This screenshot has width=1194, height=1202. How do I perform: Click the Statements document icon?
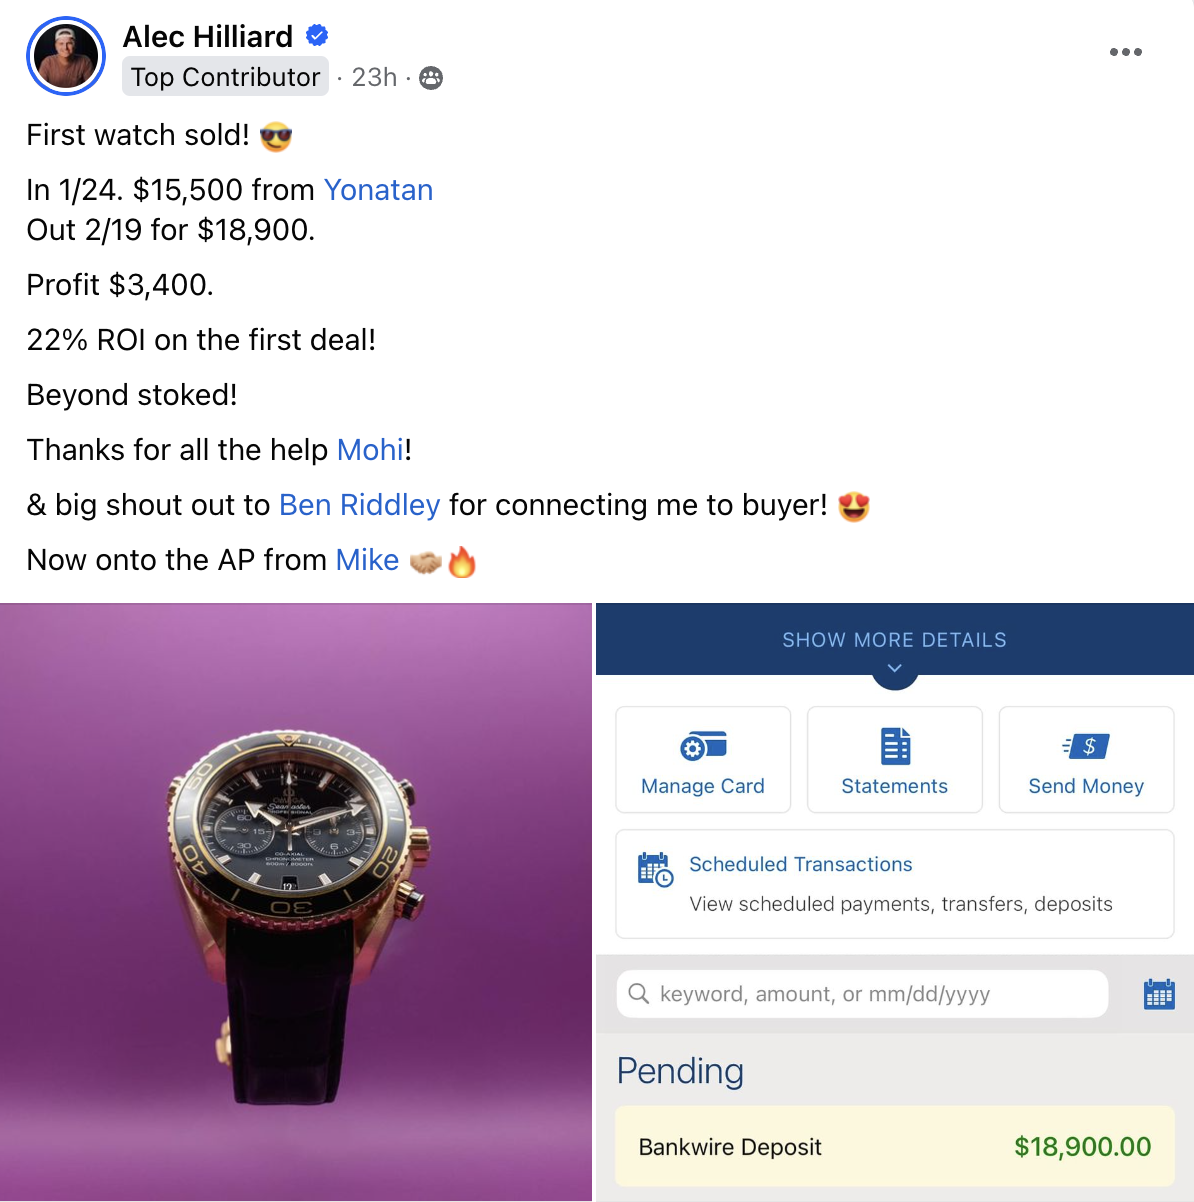(x=895, y=746)
